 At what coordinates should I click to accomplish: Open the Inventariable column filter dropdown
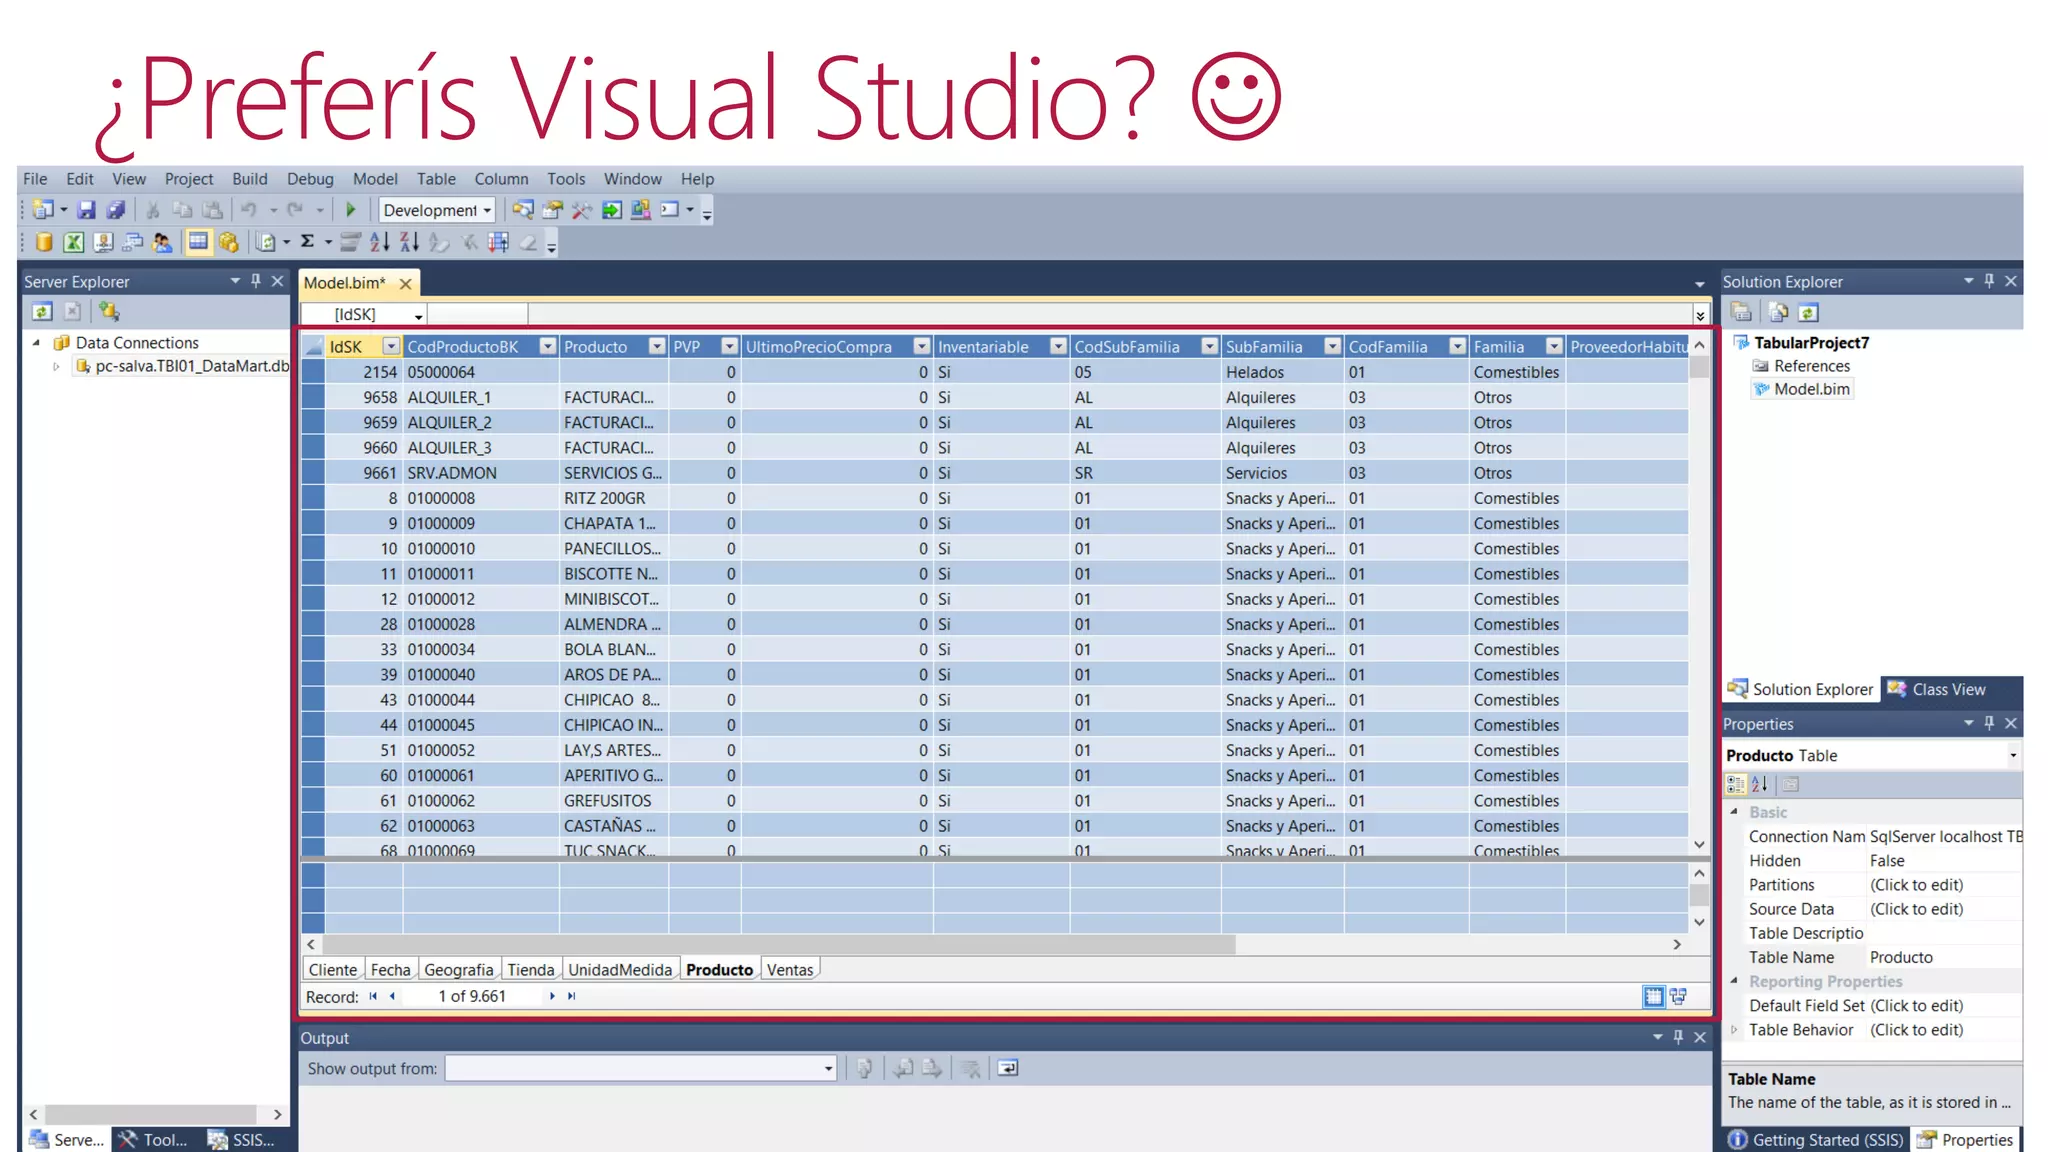click(1058, 347)
